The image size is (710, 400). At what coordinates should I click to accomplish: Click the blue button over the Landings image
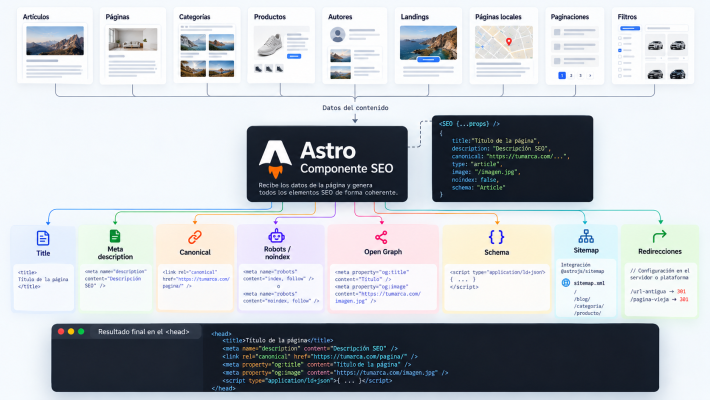pos(428,59)
